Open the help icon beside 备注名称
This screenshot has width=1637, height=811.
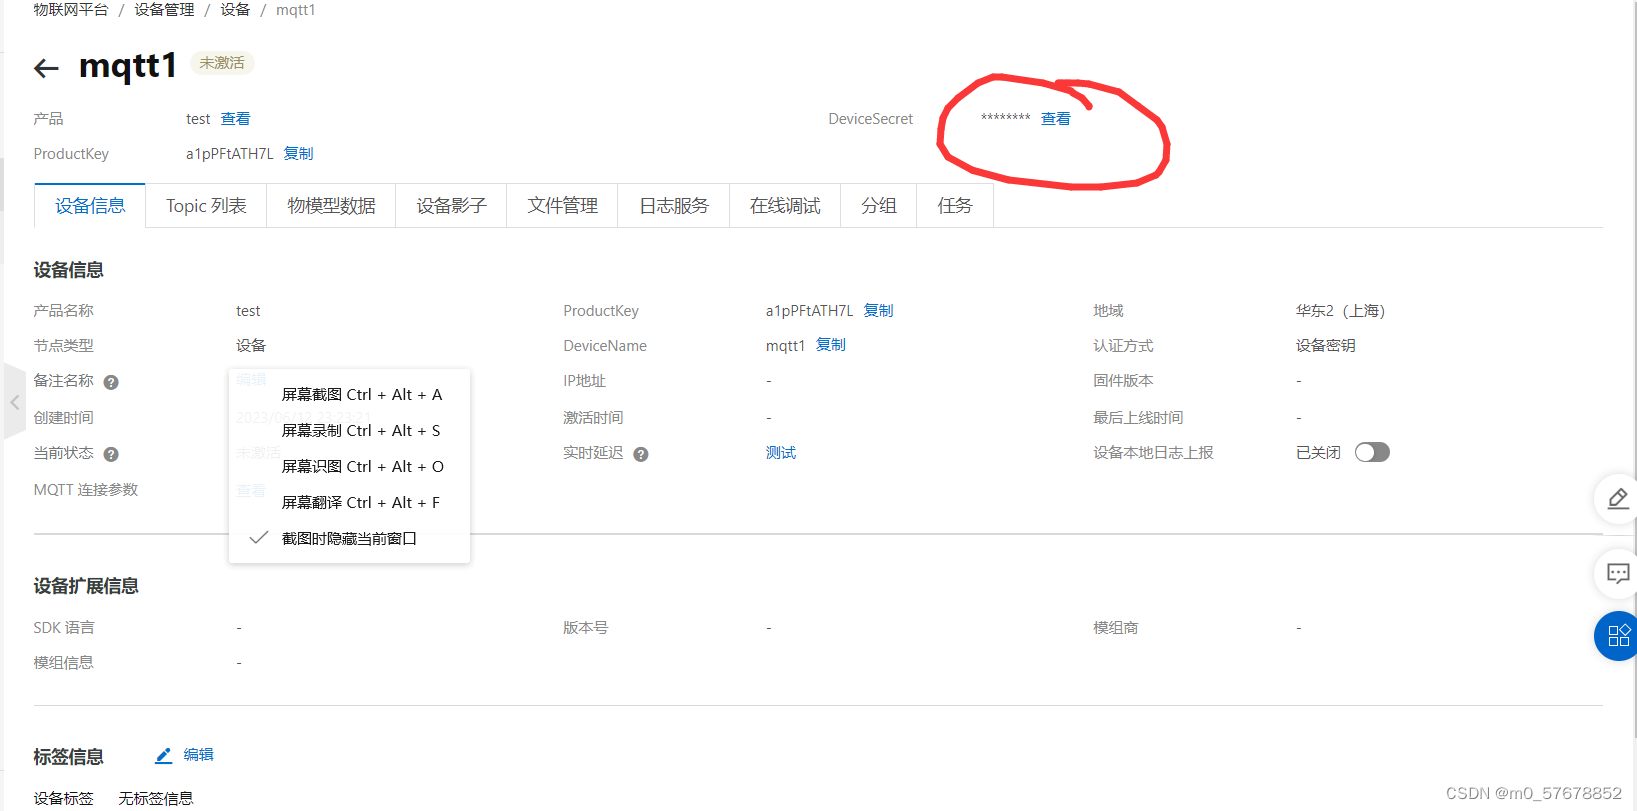tap(111, 382)
